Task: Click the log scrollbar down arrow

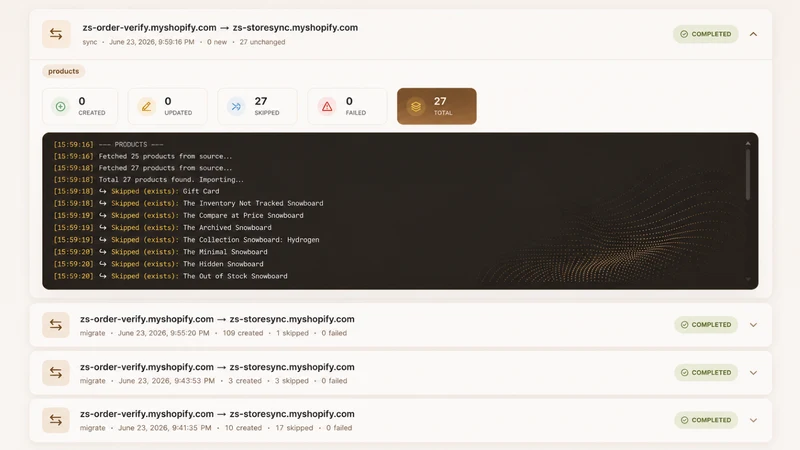Action: (x=748, y=279)
